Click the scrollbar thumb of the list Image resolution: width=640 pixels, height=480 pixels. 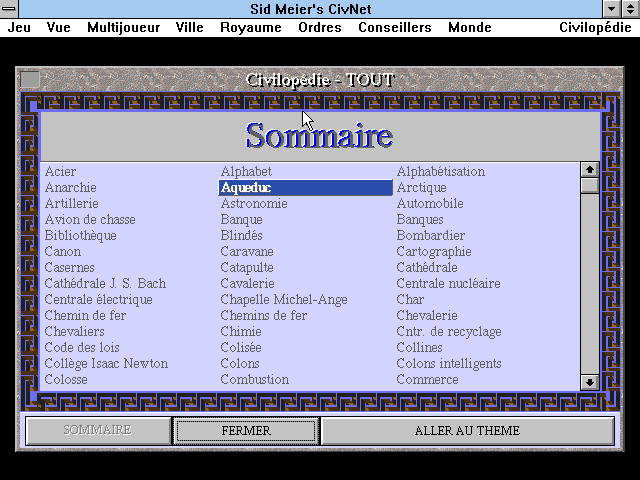(x=589, y=185)
